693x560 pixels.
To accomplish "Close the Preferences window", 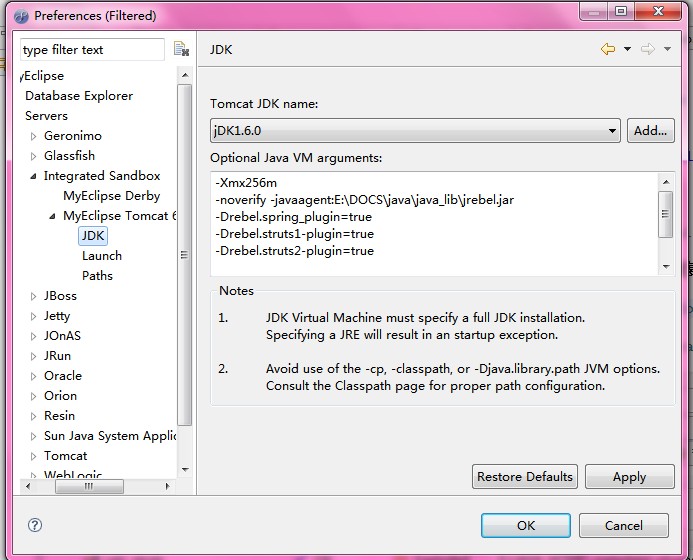I will coord(658,11).
